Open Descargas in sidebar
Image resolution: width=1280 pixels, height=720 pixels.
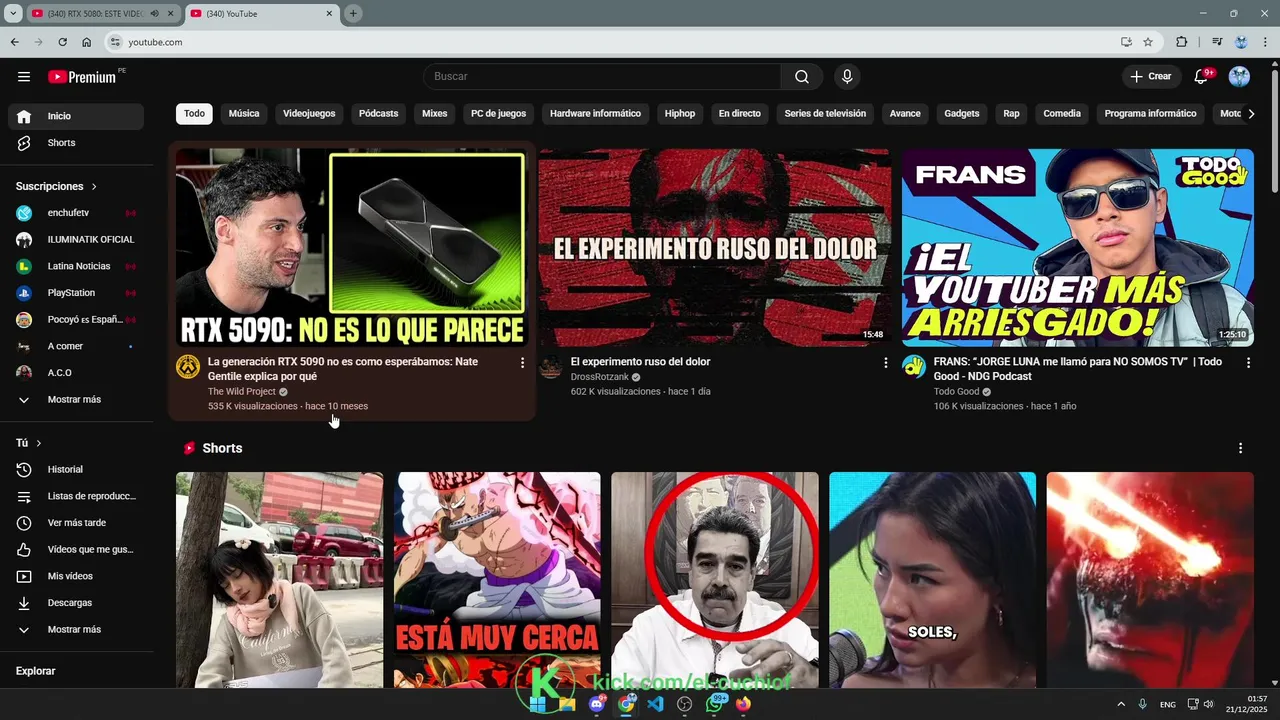76,603
